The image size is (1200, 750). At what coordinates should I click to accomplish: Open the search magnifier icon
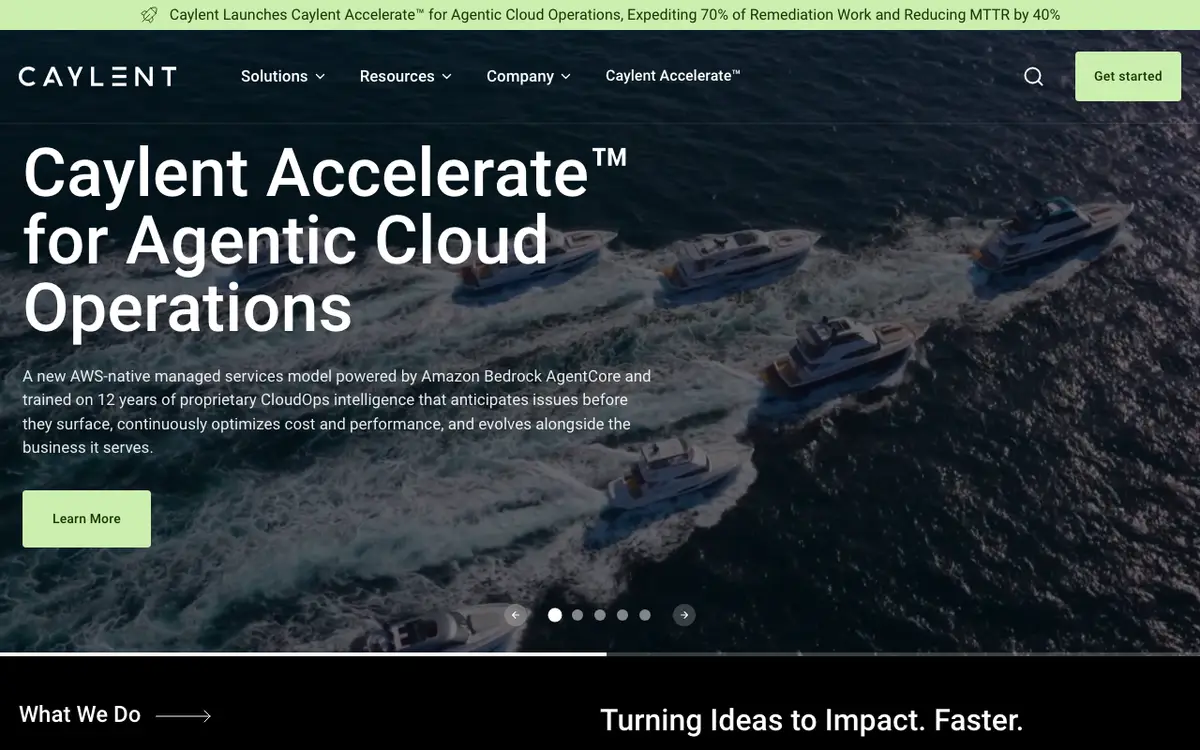(1033, 76)
